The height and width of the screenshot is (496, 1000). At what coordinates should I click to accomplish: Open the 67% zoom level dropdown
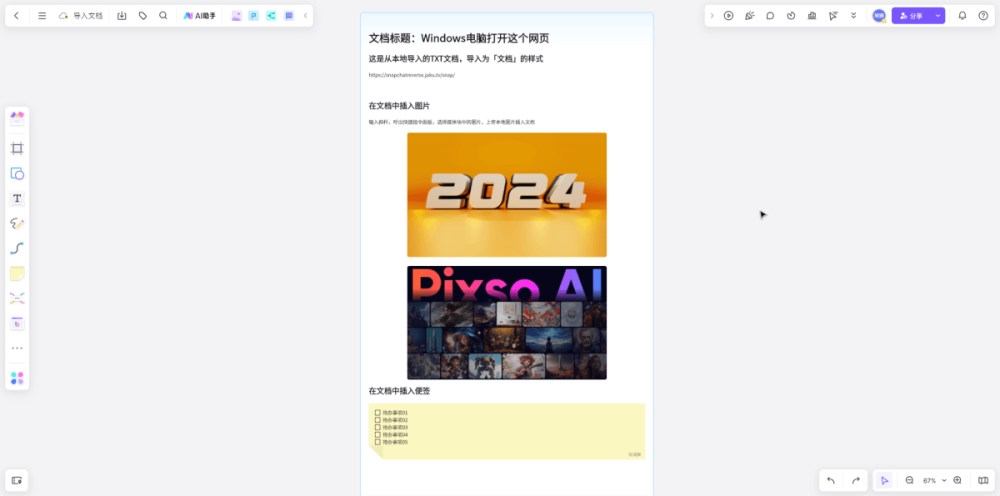(x=934, y=481)
